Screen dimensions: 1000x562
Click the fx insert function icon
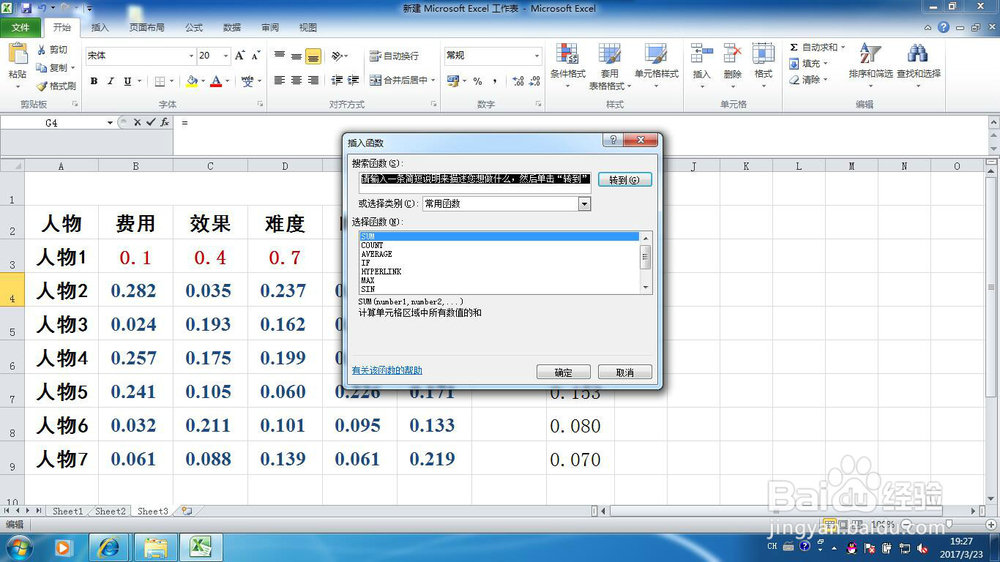click(x=165, y=122)
